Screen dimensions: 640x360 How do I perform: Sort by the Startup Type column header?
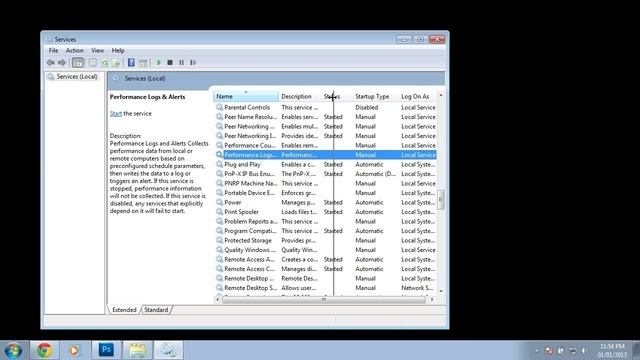[376, 96]
